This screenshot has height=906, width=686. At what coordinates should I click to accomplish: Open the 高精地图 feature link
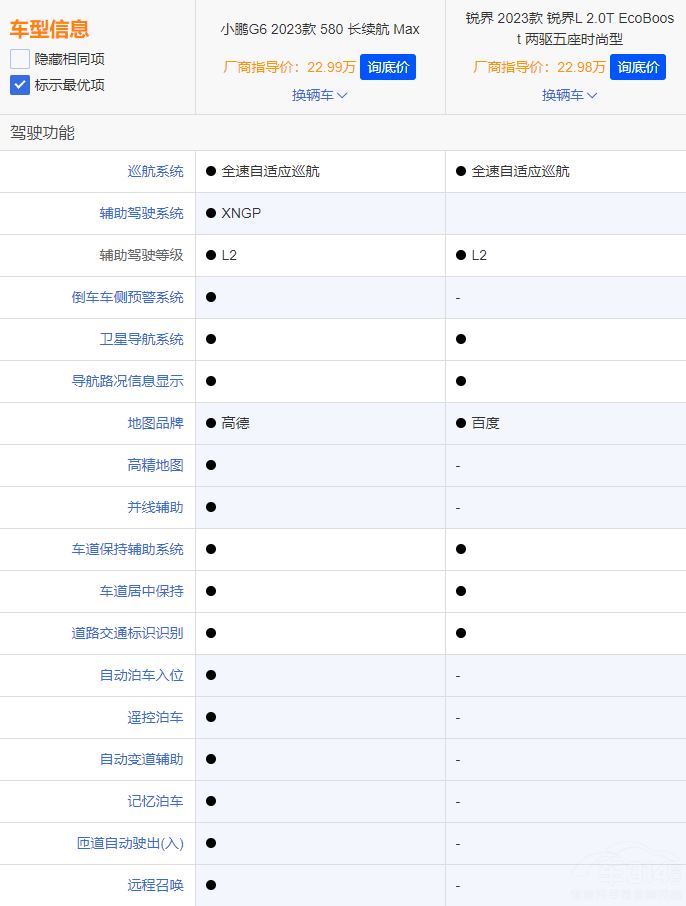pos(155,465)
